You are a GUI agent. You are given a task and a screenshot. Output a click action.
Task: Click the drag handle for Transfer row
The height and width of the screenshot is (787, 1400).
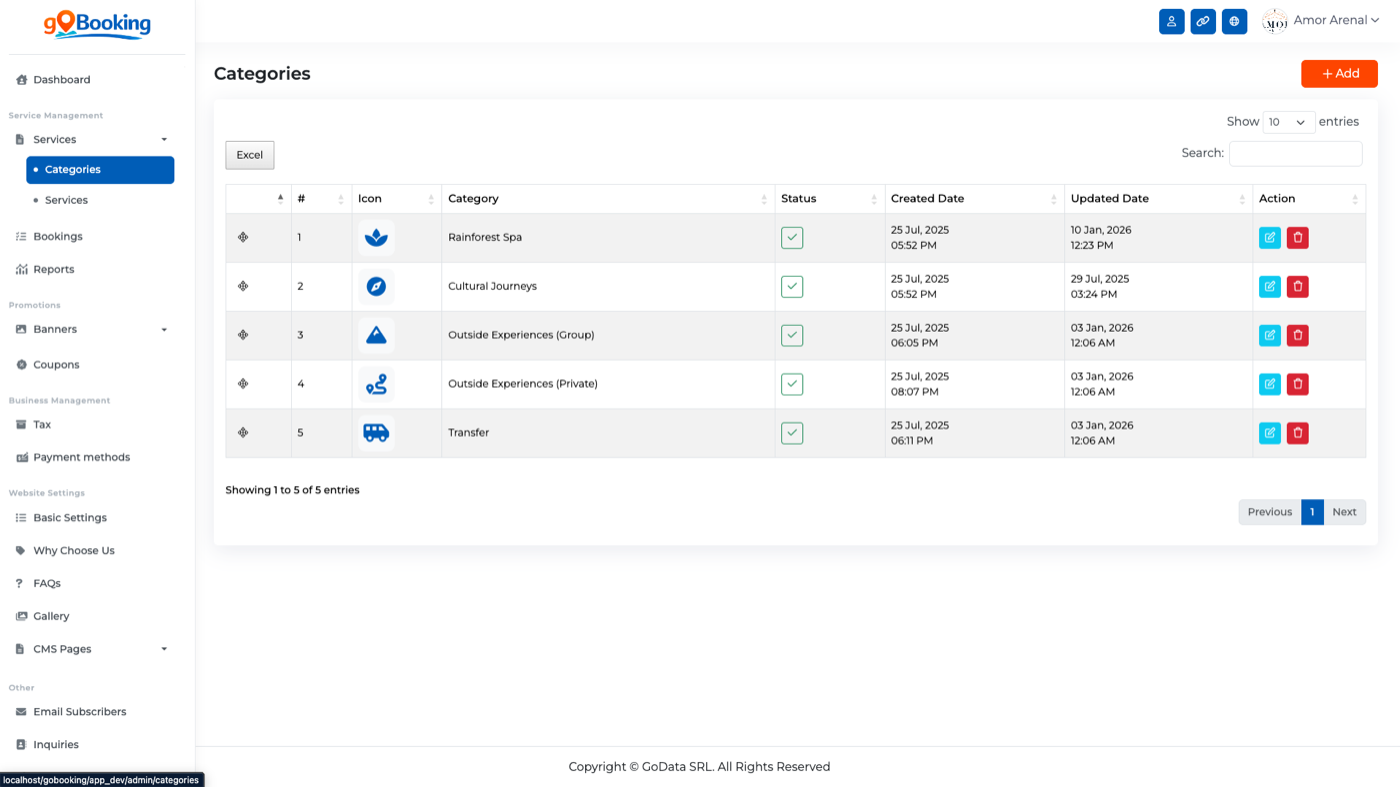243,433
